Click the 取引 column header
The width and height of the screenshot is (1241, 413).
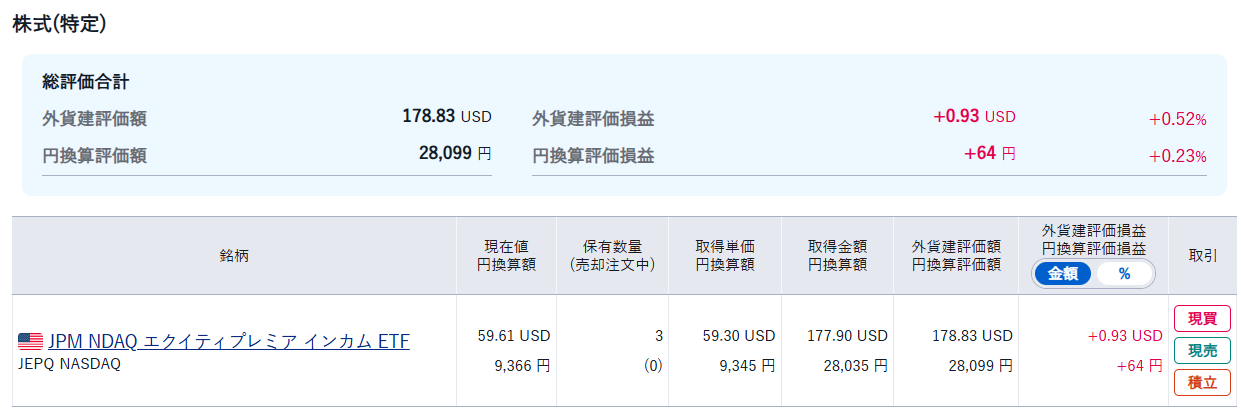(1203, 256)
